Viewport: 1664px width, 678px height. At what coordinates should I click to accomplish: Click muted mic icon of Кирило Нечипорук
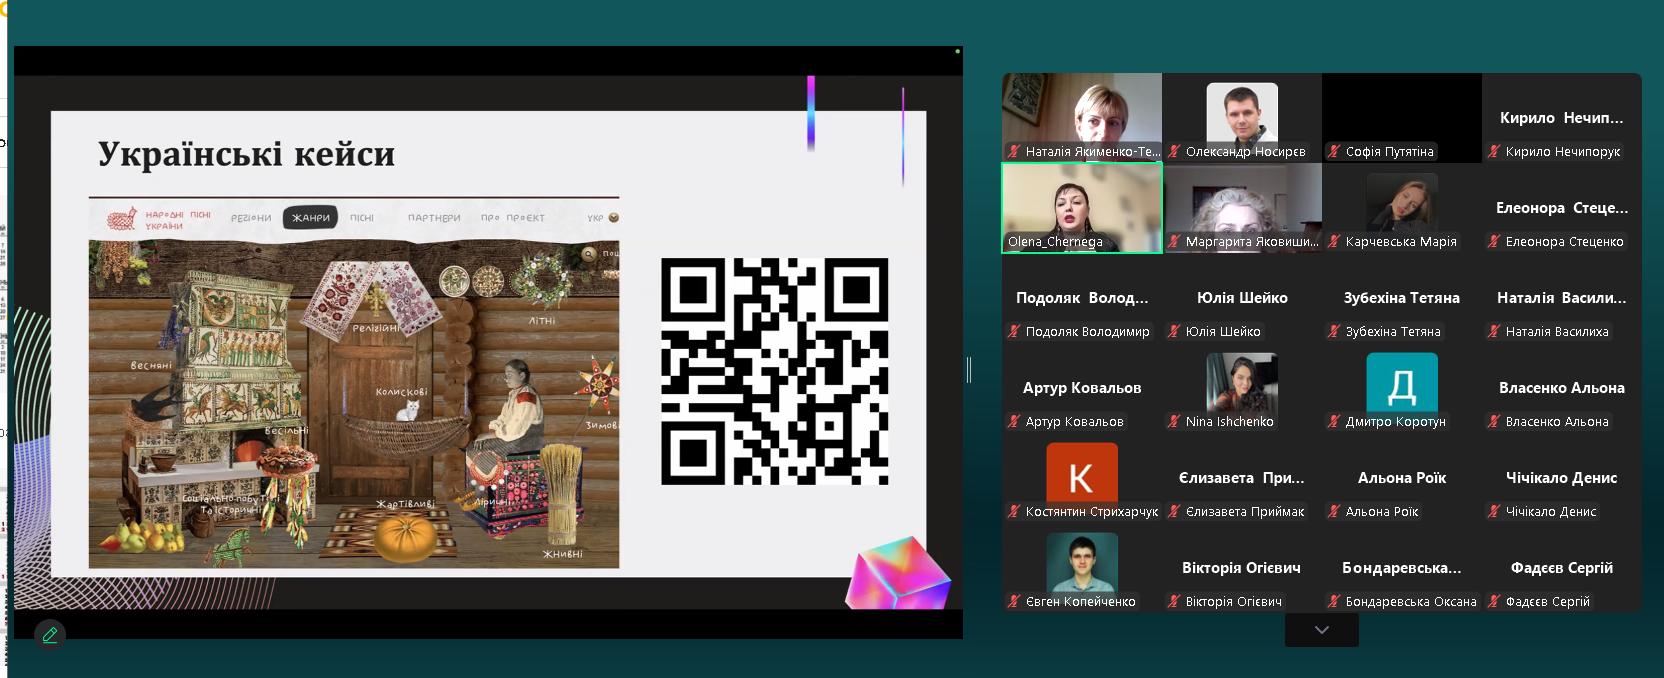coord(1494,152)
